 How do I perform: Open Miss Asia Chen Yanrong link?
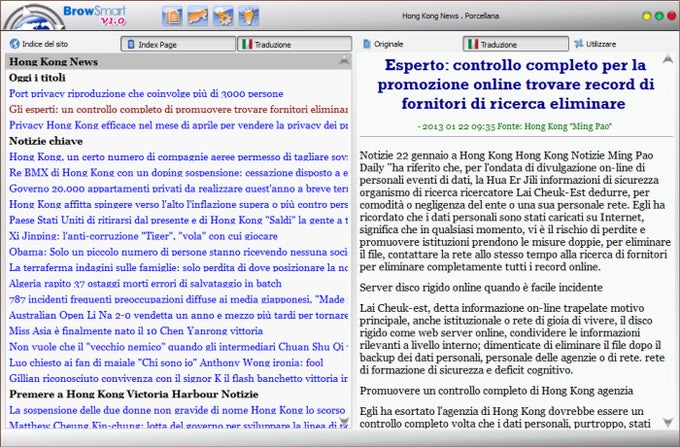click(136, 331)
